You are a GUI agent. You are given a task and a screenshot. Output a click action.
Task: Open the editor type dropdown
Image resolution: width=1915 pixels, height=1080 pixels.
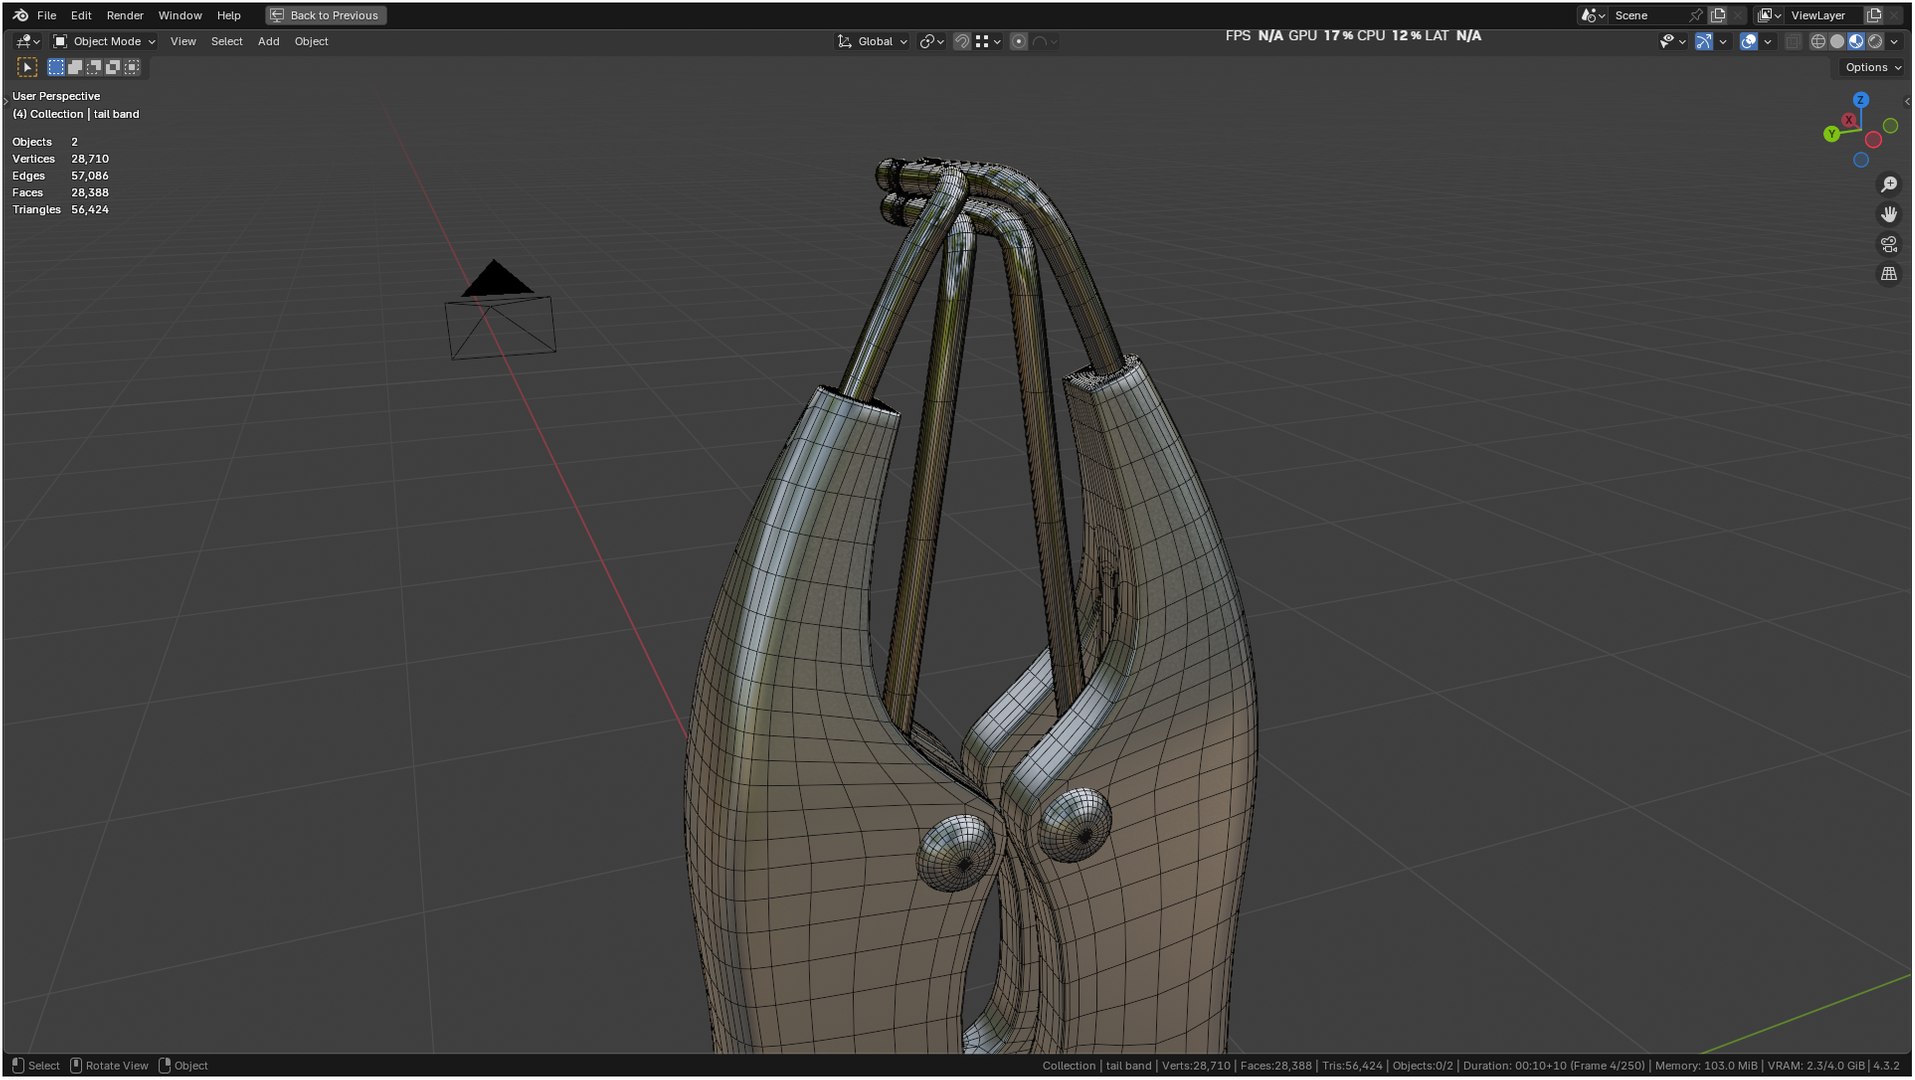click(x=27, y=41)
